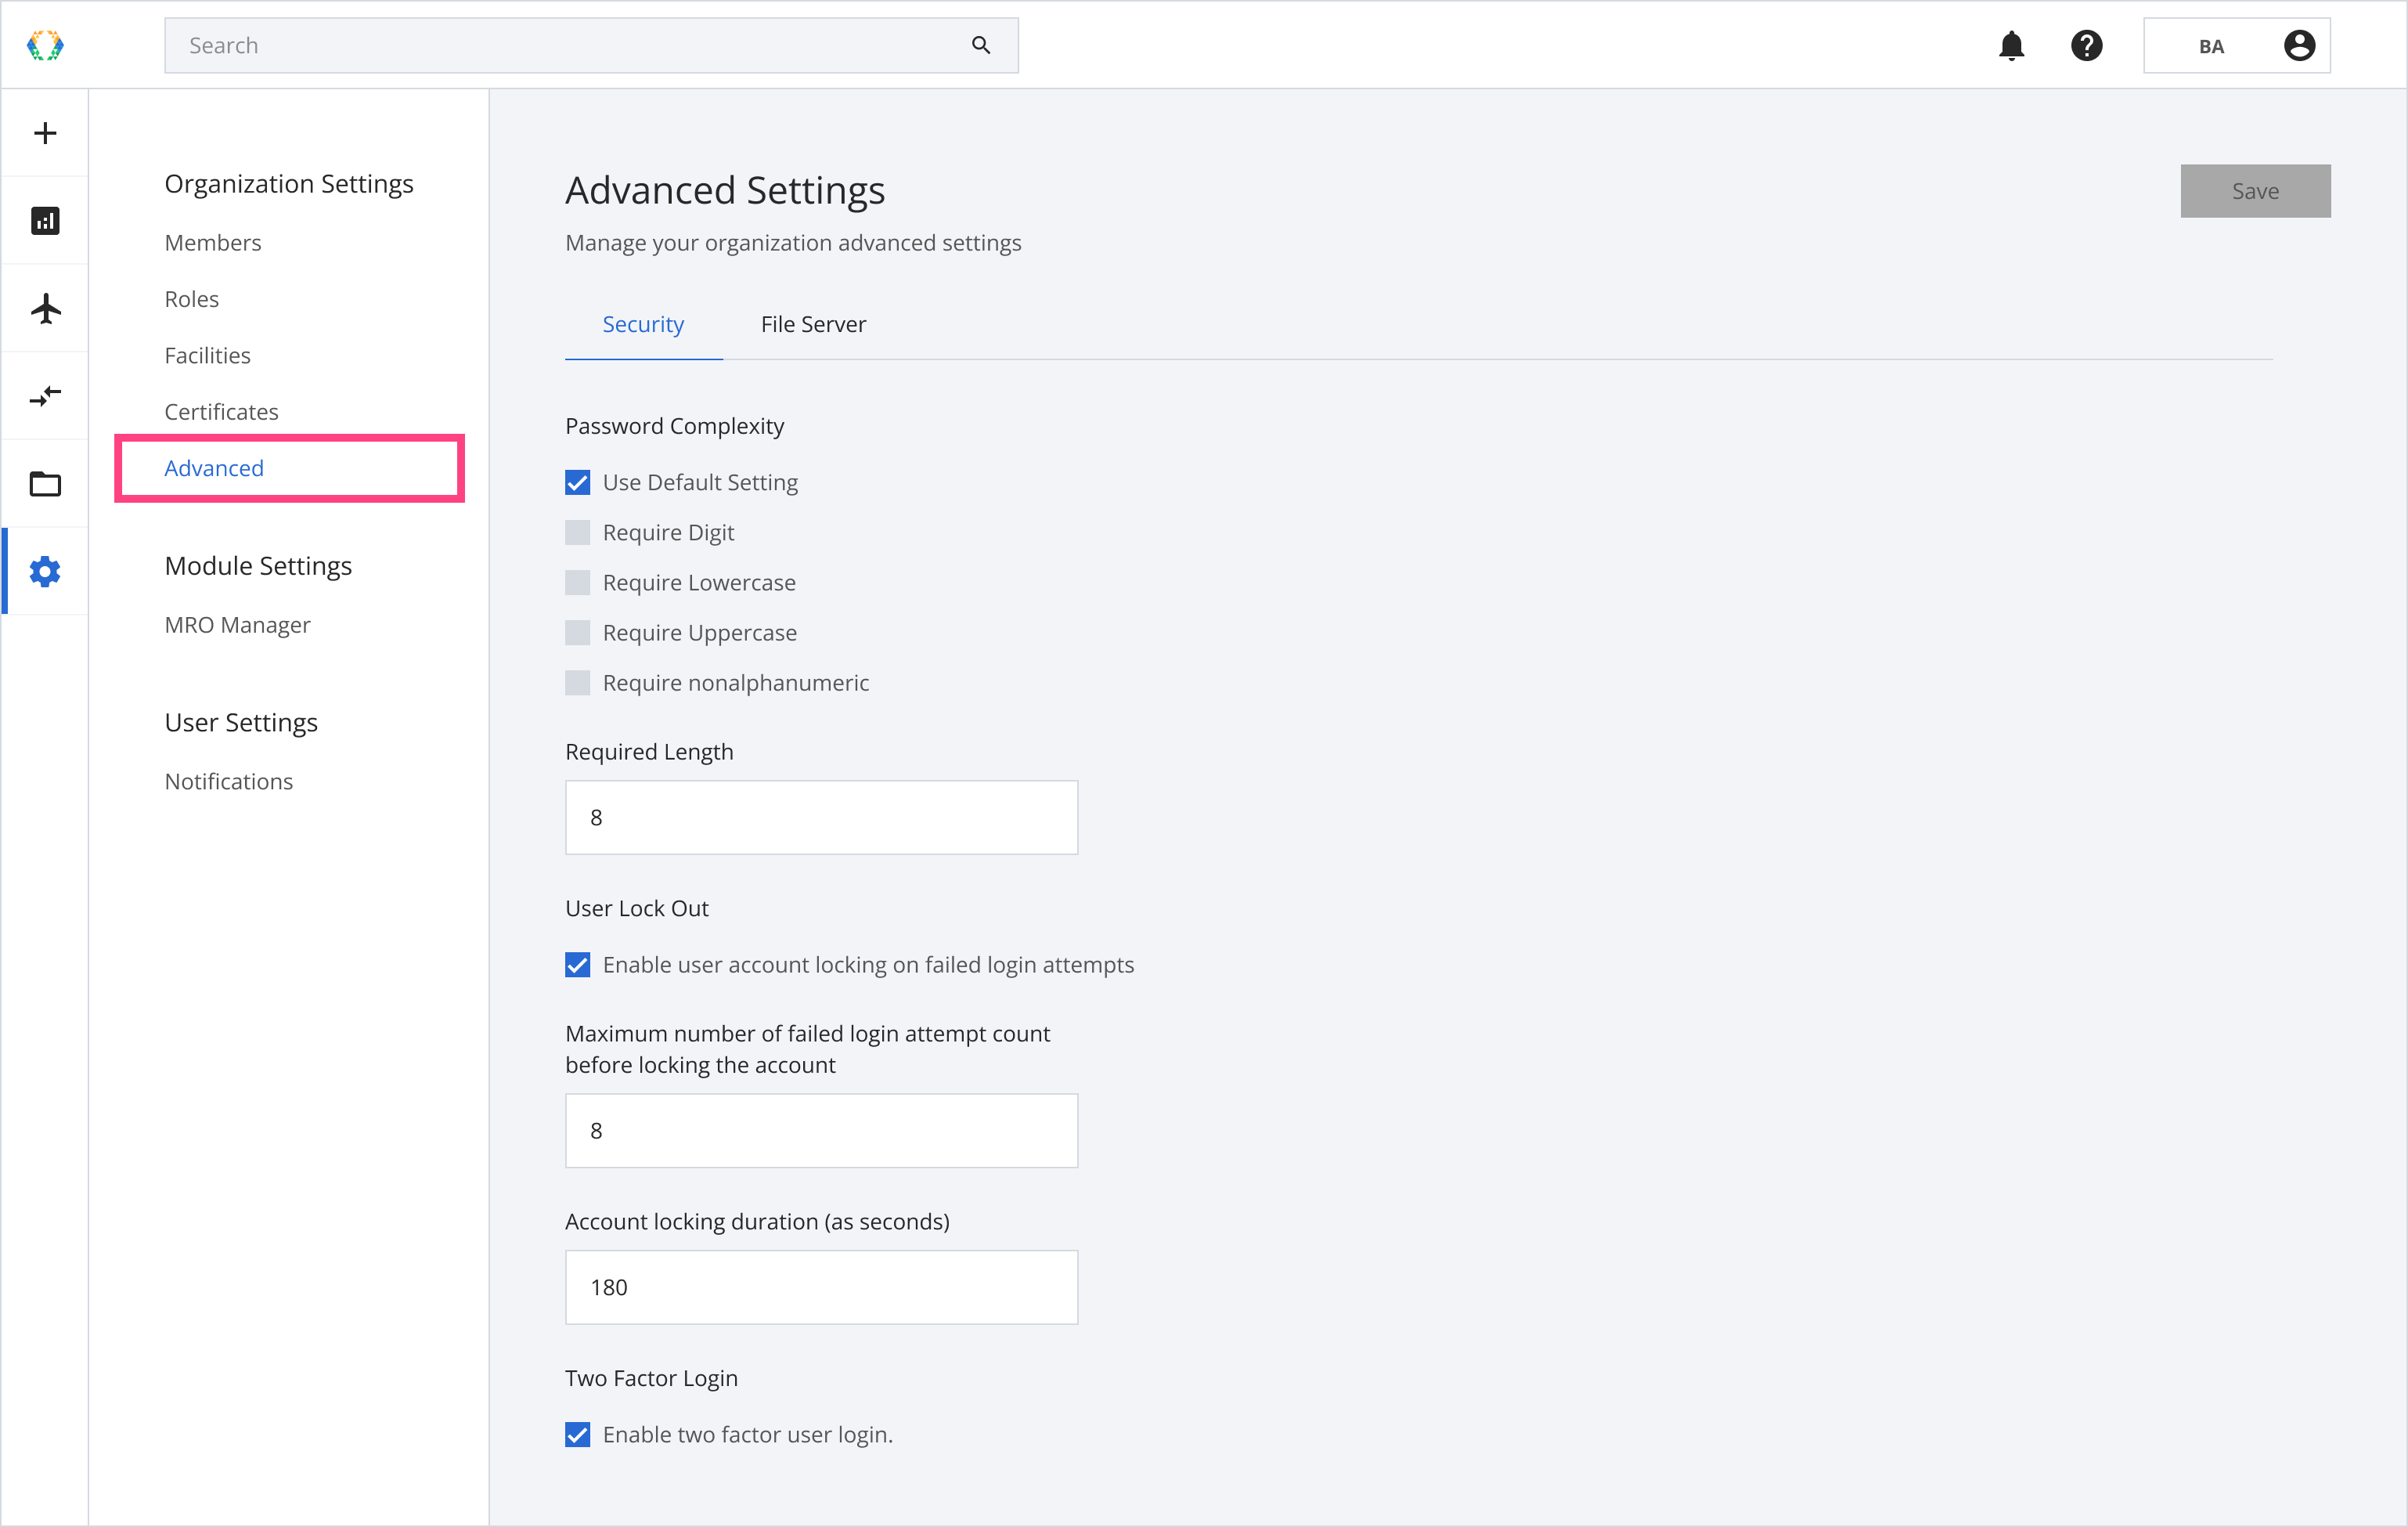Check the Require Digit checkbox
This screenshot has height=1527, width=2408.
(x=578, y=533)
